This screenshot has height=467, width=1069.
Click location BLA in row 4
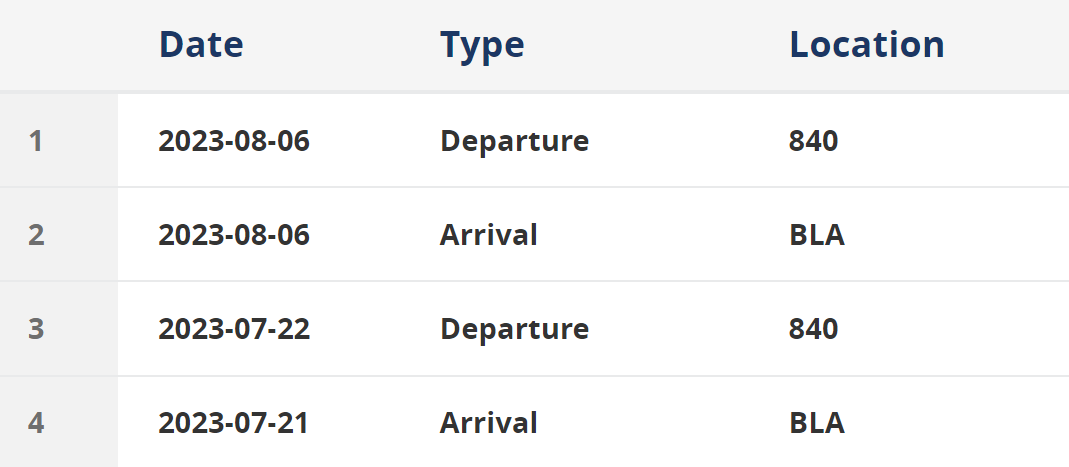click(817, 423)
